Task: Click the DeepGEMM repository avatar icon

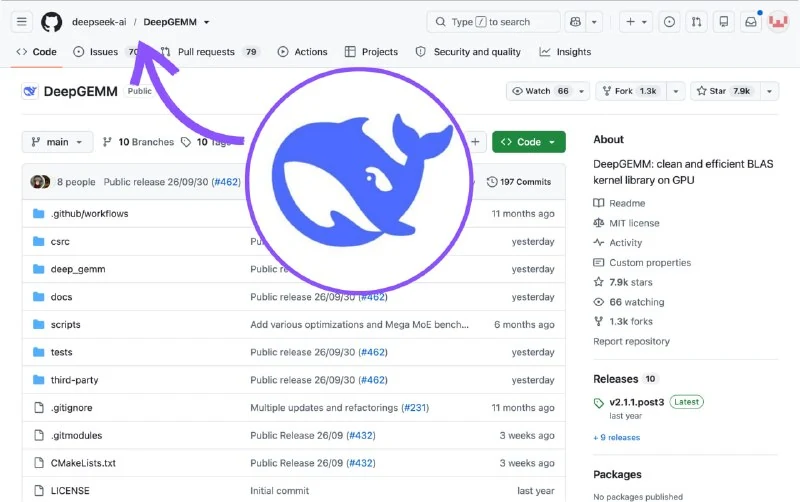Action: [x=30, y=91]
